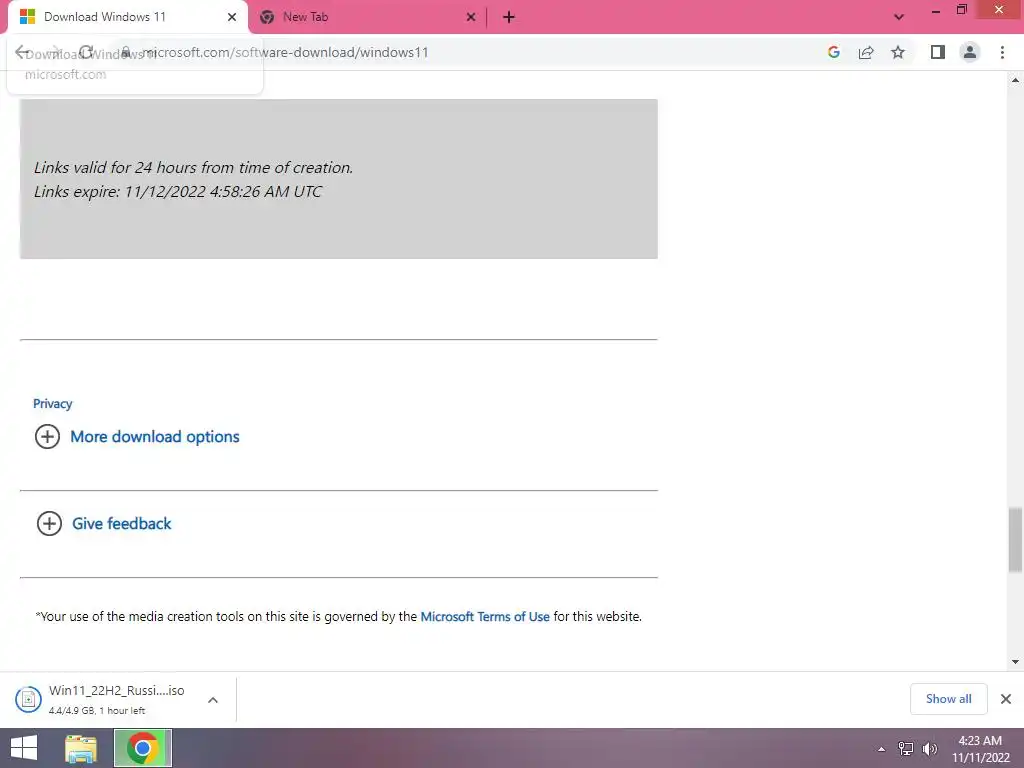This screenshot has width=1024, height=768.
Task: Open a new browser tab with plus button
Action: click(509, 17)
